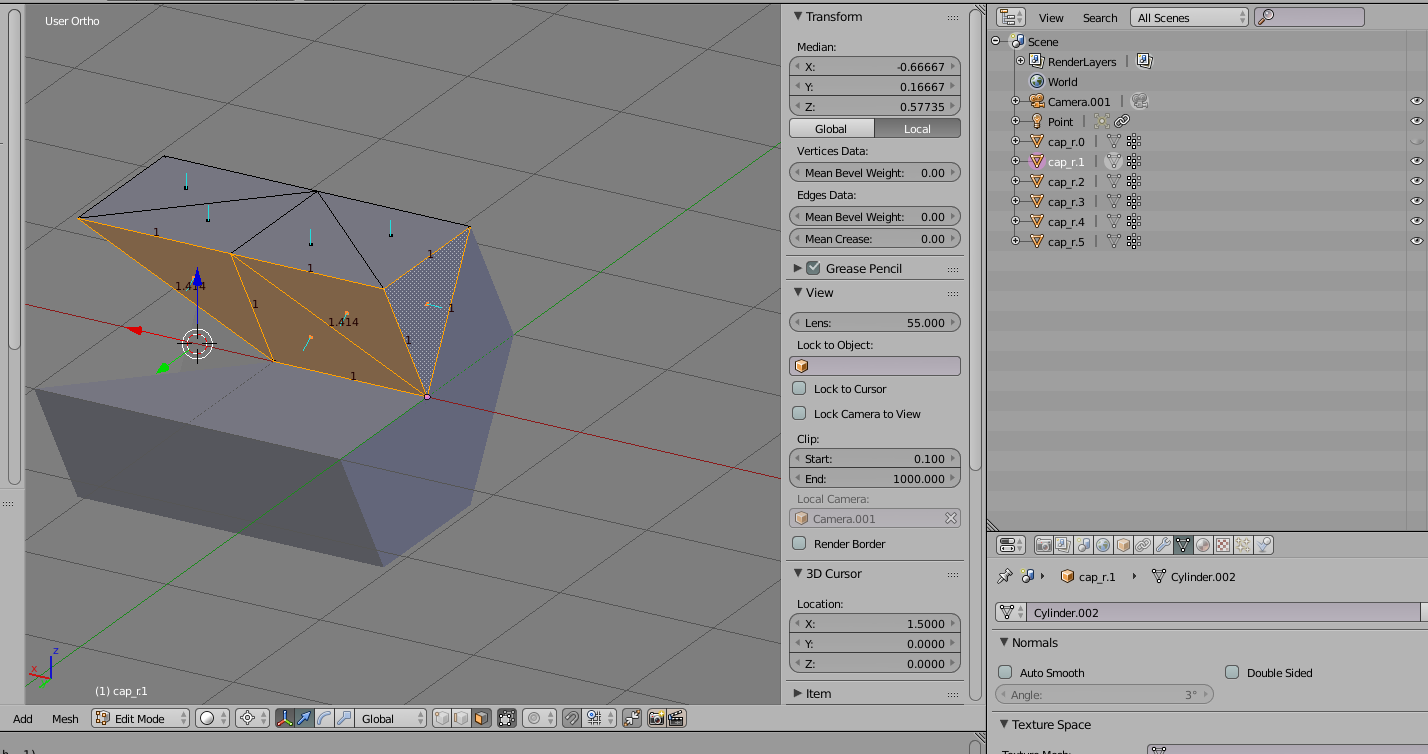Enable Lock Camera to View checkbox
Viewport: 1428px width, 754px height.
click(x=799, y=413)
